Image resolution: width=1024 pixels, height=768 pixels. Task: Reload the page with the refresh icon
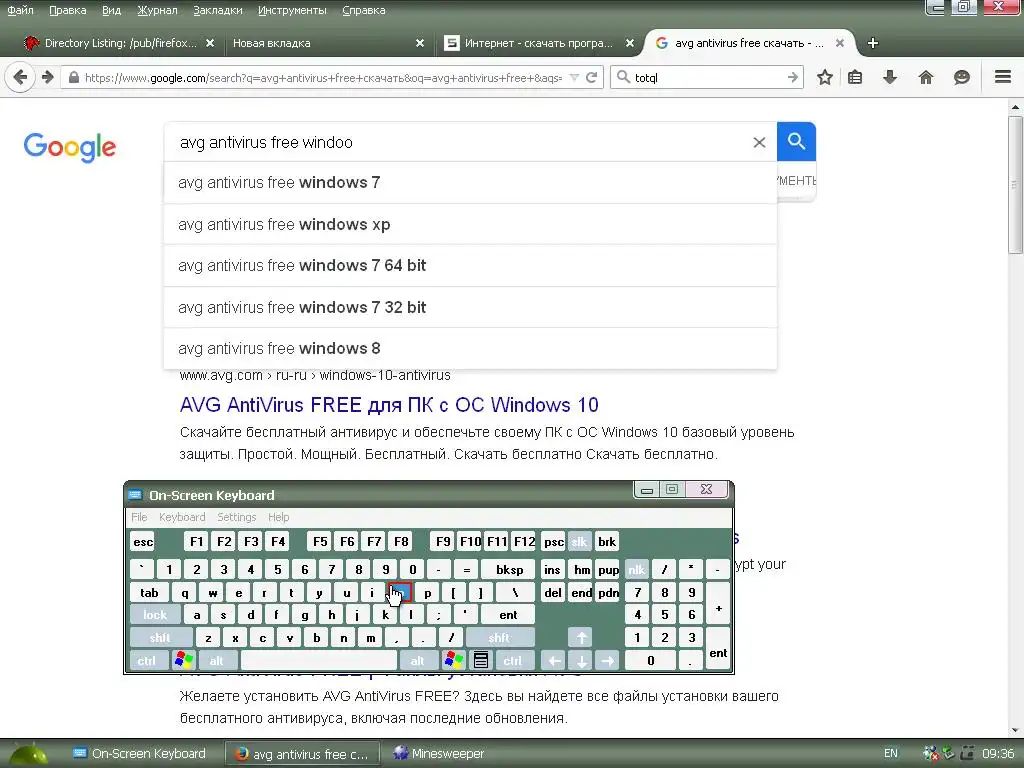(592, 77)
